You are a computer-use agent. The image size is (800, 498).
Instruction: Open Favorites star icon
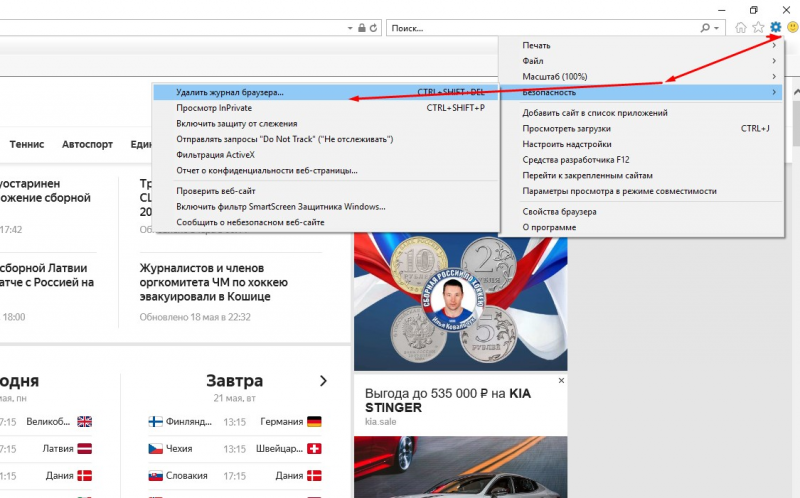tap(758, 28)
